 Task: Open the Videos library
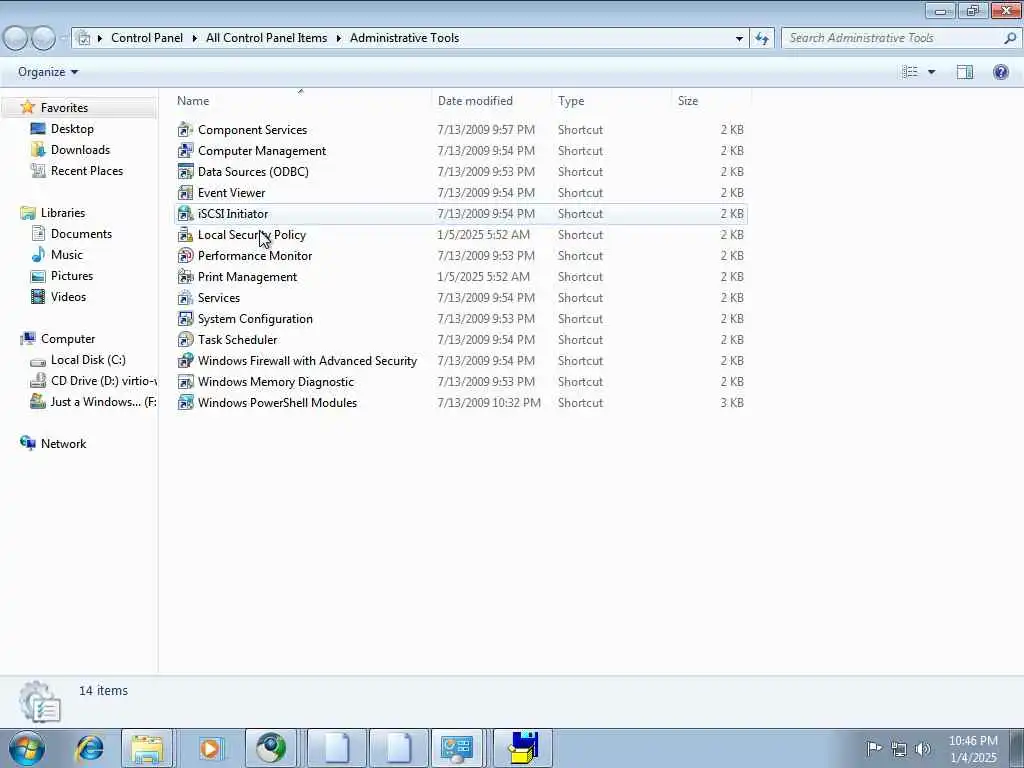[x=68, y=296]
